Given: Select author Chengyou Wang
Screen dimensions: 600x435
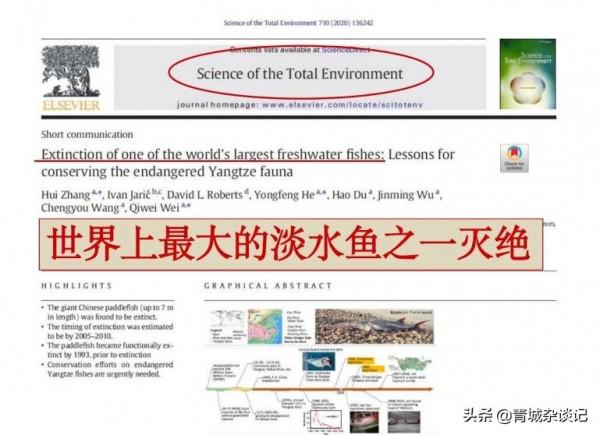Looking at the screenshot, I should [x=80, y=208].
